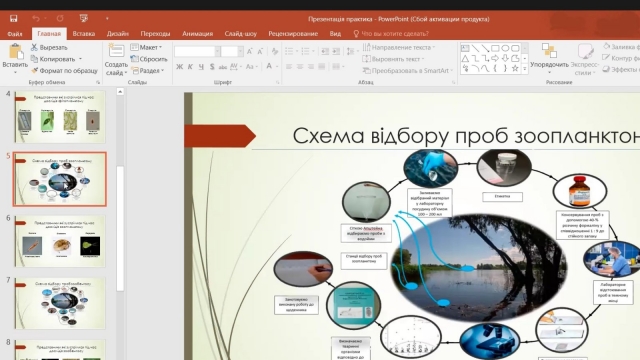Open the Упорядочить arrange menu
640x360 pixels.
click(549, 59)
